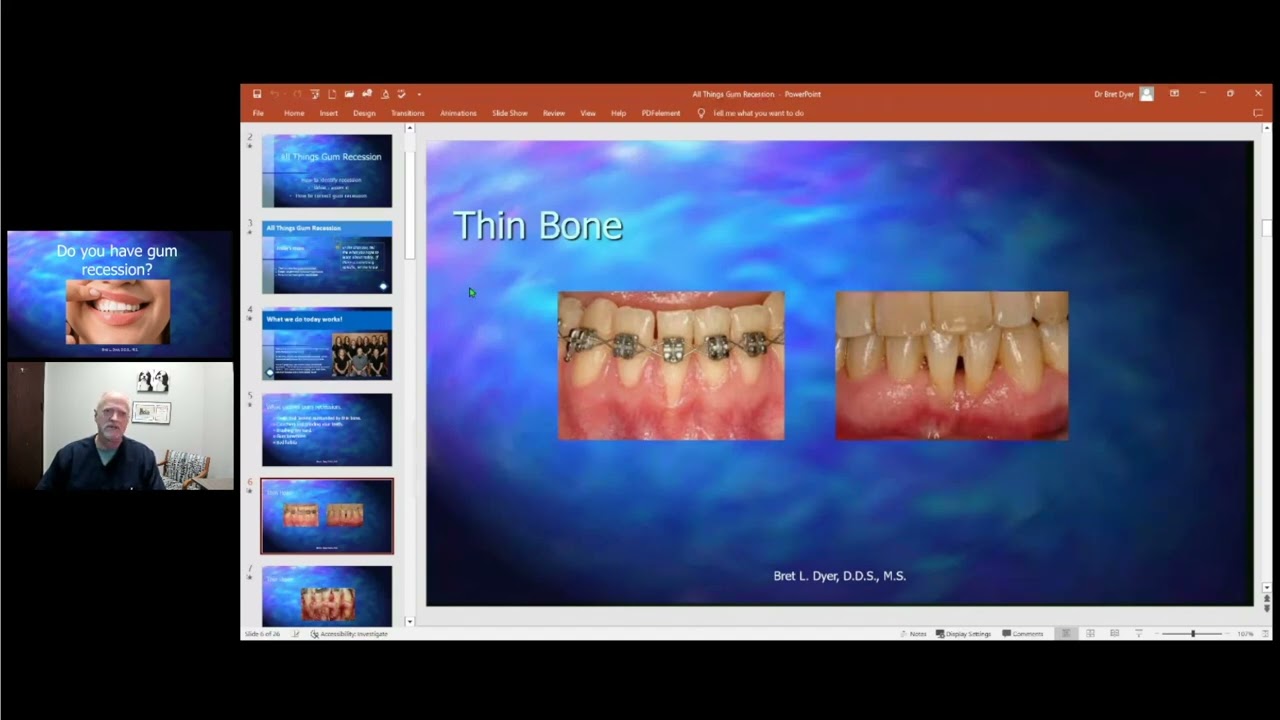Select slide 7 thumbnail
The image size is (1280, 720).
pyautogui.click(x=327, y=596)
